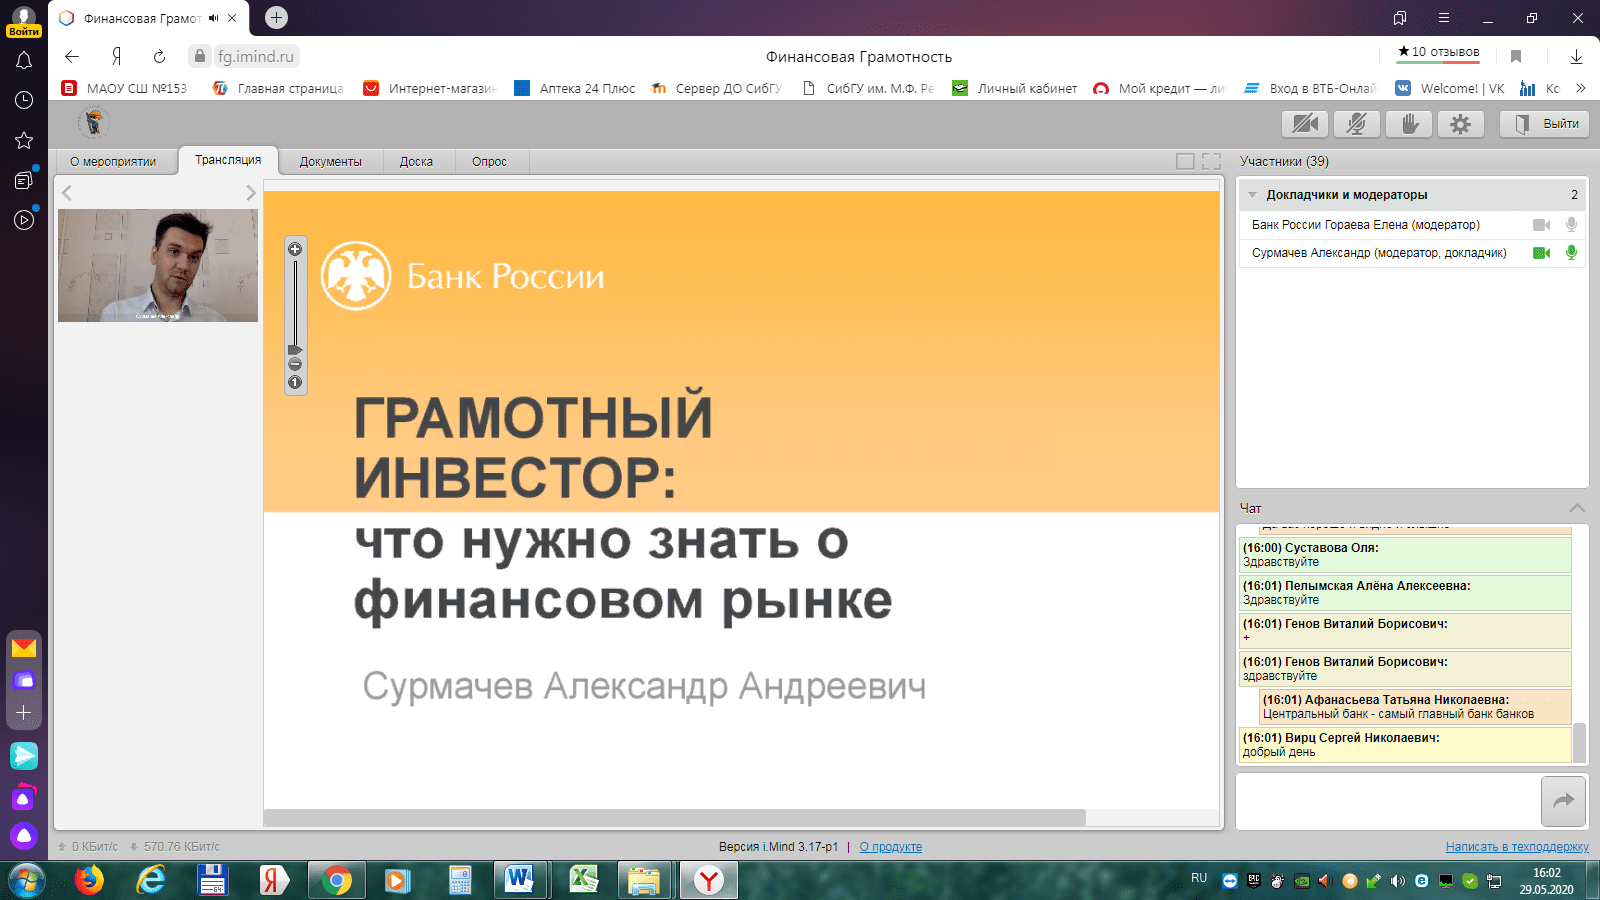Viewport: 1600px width, 900px height.
Task: Click the raise hand button
Action: coord(1409,124)
